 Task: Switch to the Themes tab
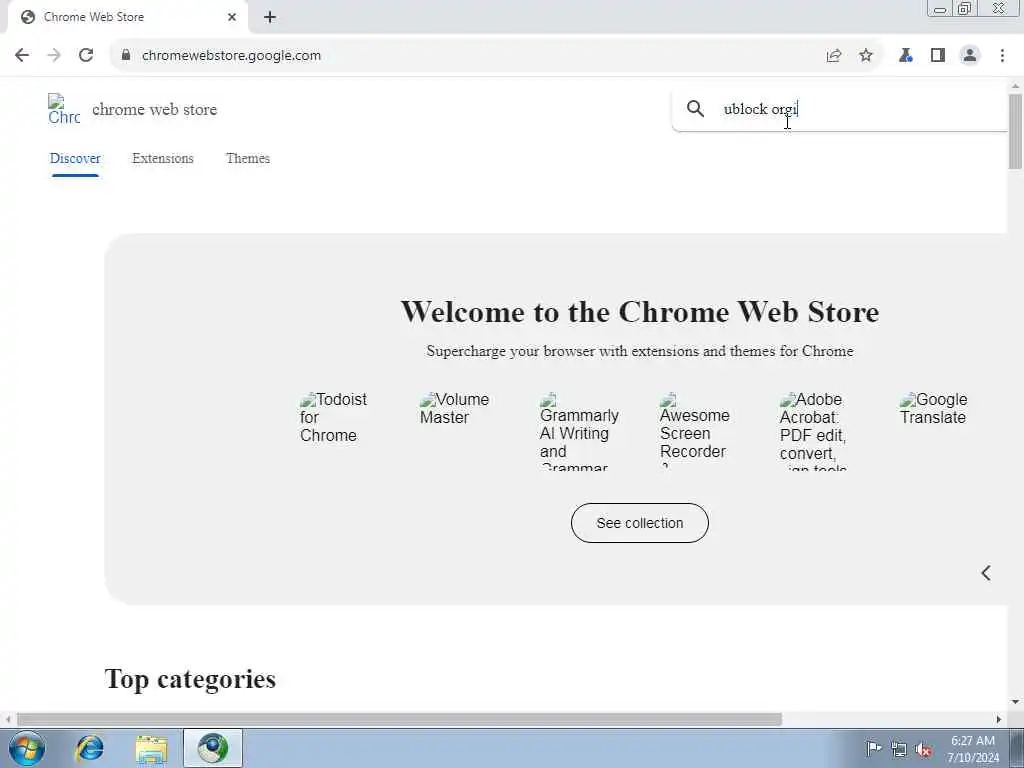(x=248, y=158)
